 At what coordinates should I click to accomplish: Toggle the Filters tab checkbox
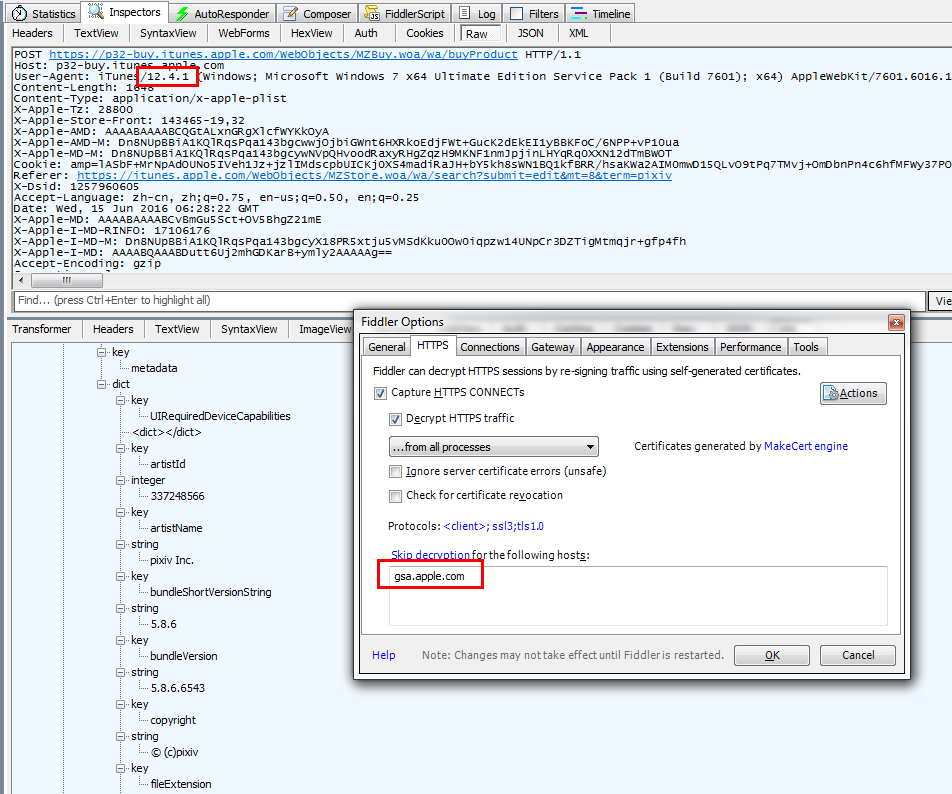pyautogui.click(x=517, y=13)
